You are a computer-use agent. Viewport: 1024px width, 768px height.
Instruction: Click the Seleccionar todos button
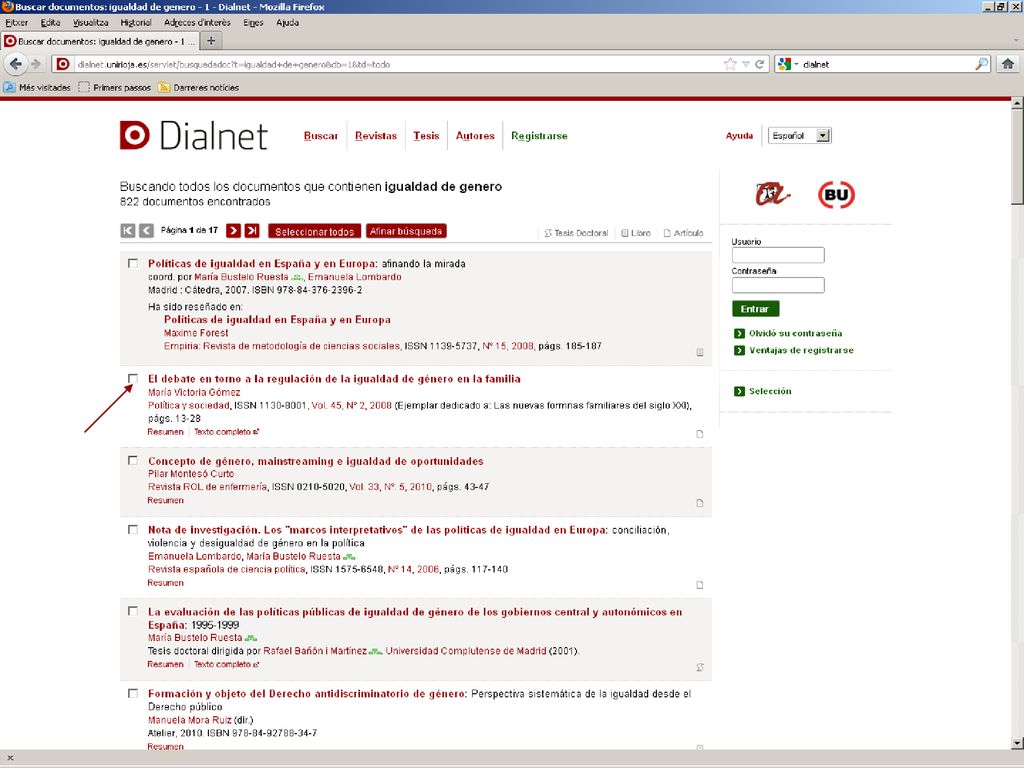click(314, 231)
